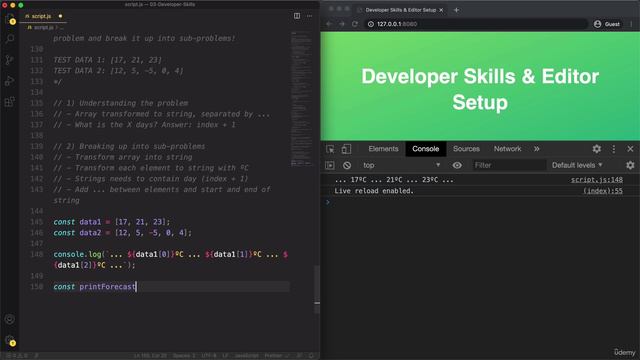Open a new browser tab
The width and height of the screenshot is (640, 360).
456,10
